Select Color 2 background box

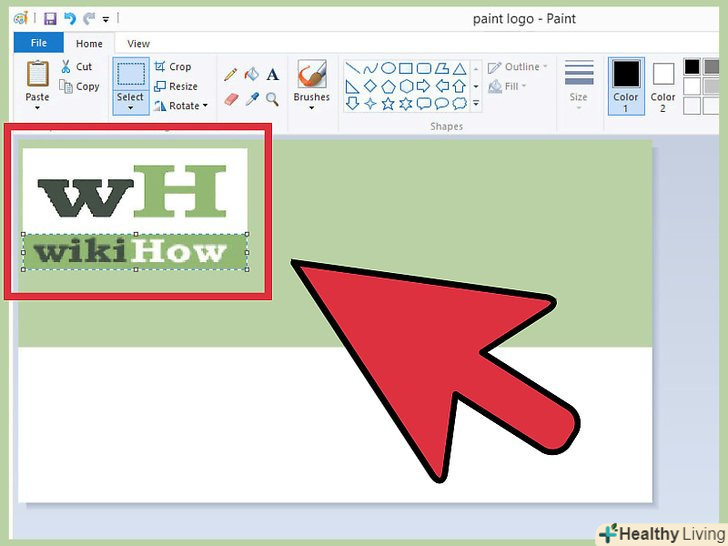[x=663, y=86]
